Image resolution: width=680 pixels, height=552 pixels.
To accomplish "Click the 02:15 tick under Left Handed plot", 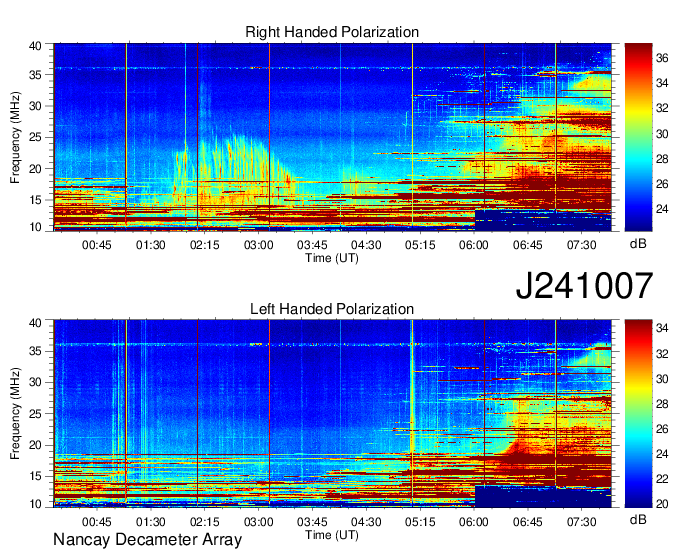I will [205, 522].
